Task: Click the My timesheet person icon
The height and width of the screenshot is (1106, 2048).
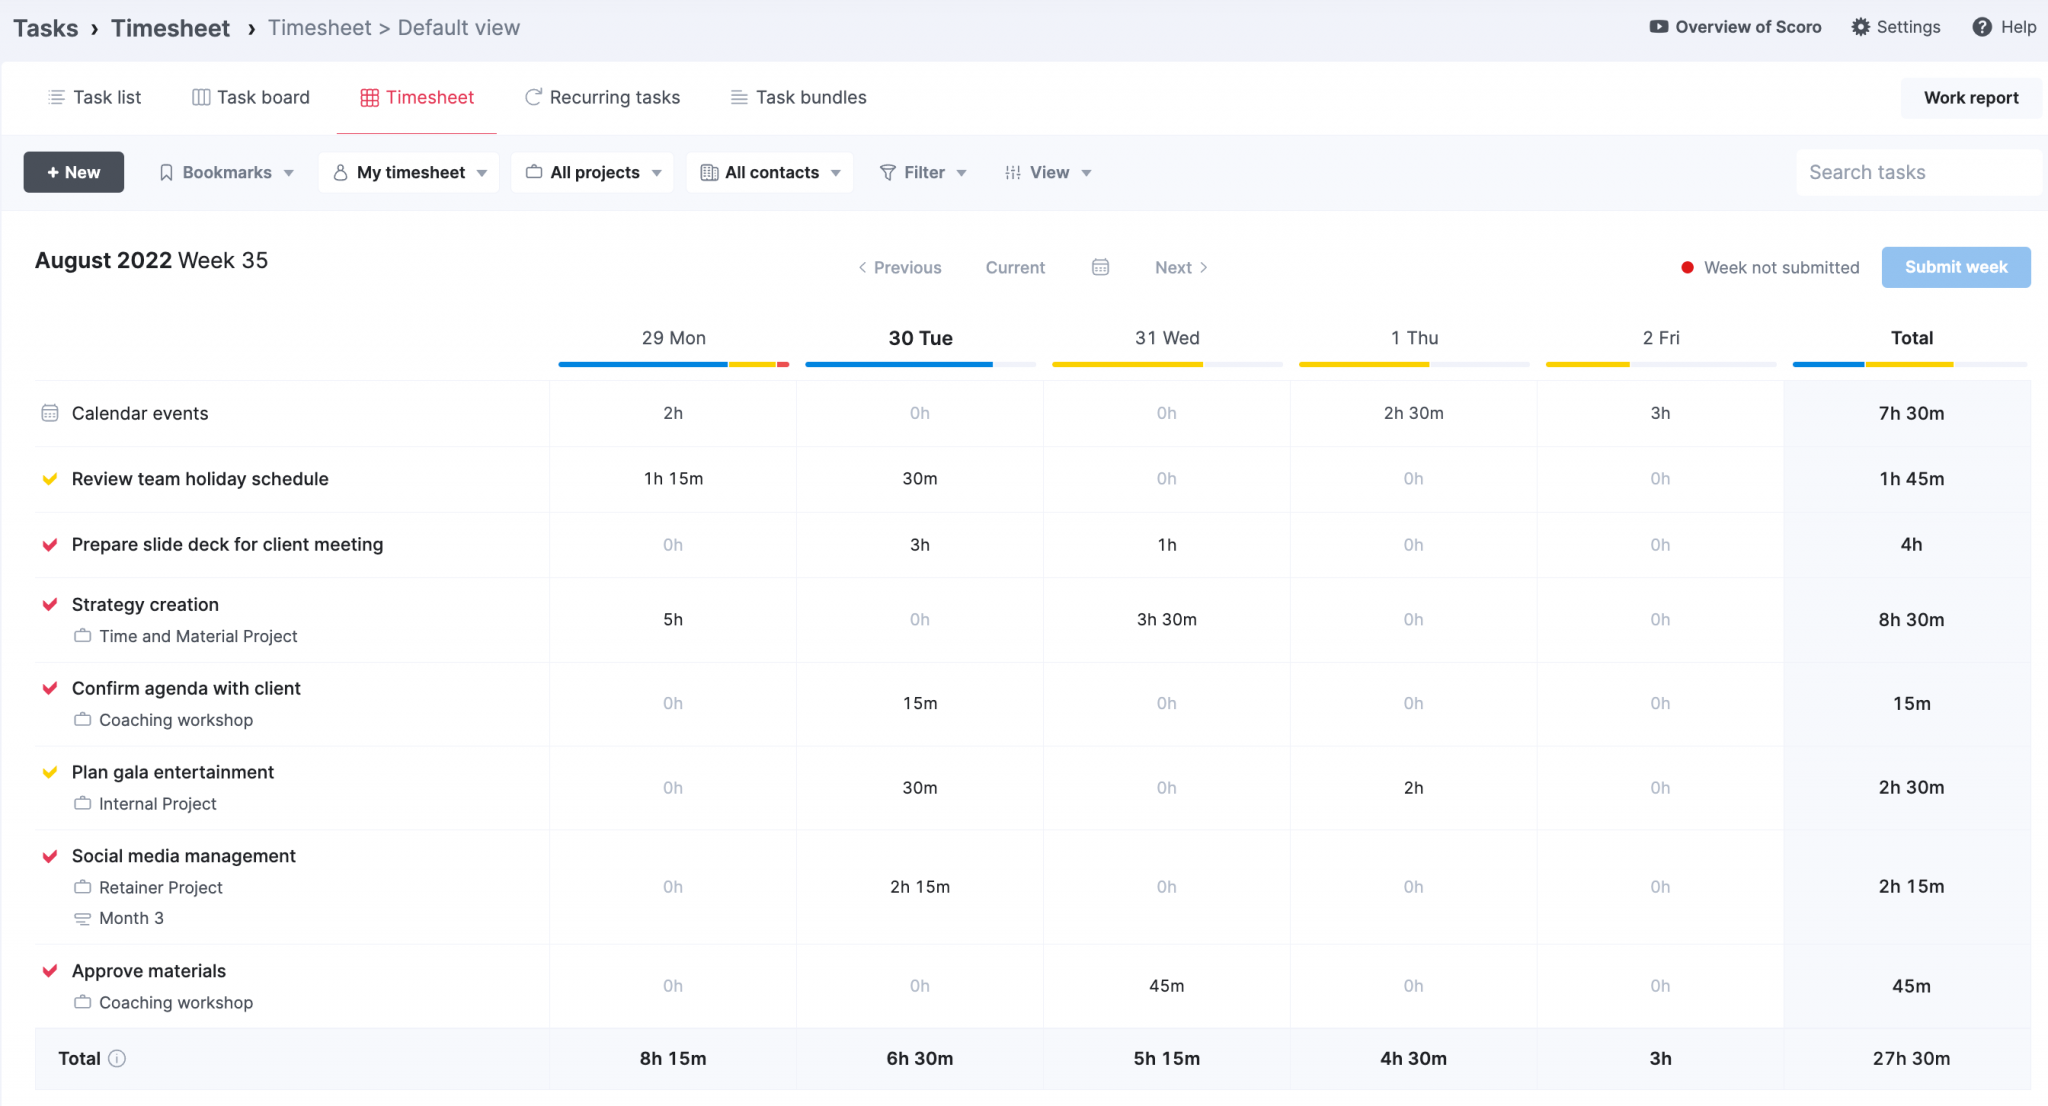Action: coord(341,172)
